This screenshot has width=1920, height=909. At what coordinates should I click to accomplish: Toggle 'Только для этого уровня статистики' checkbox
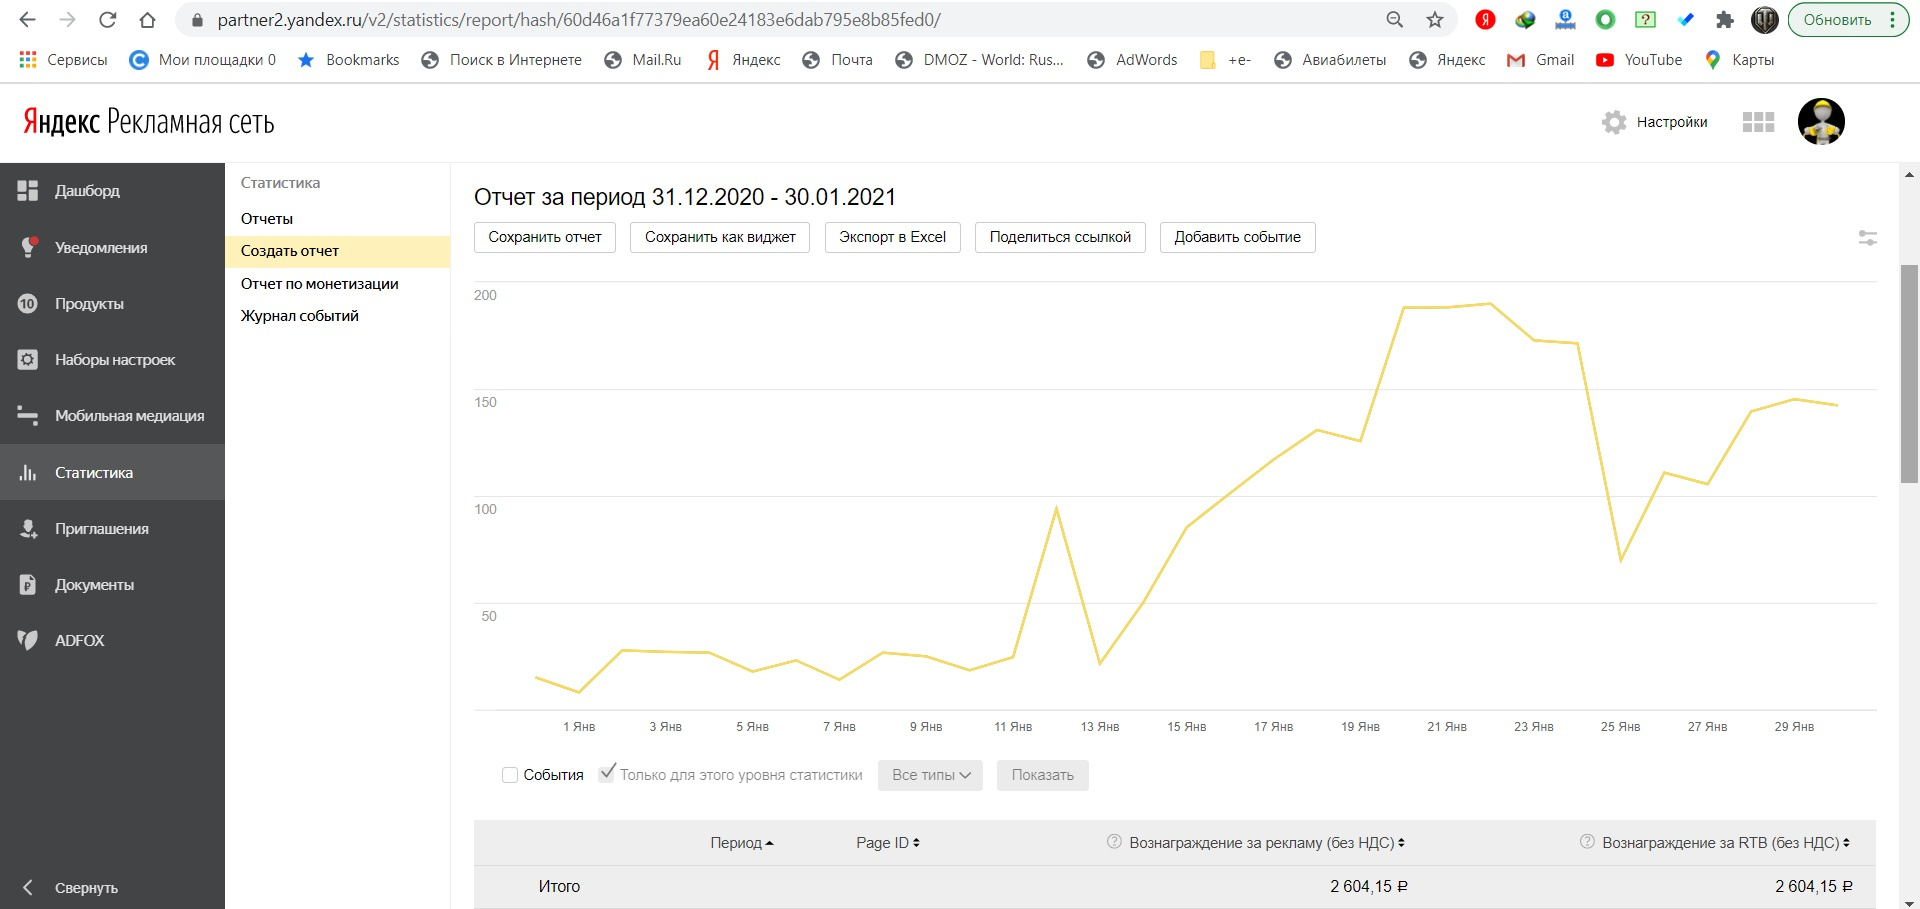pyautogui.click(x=607, y=774)
